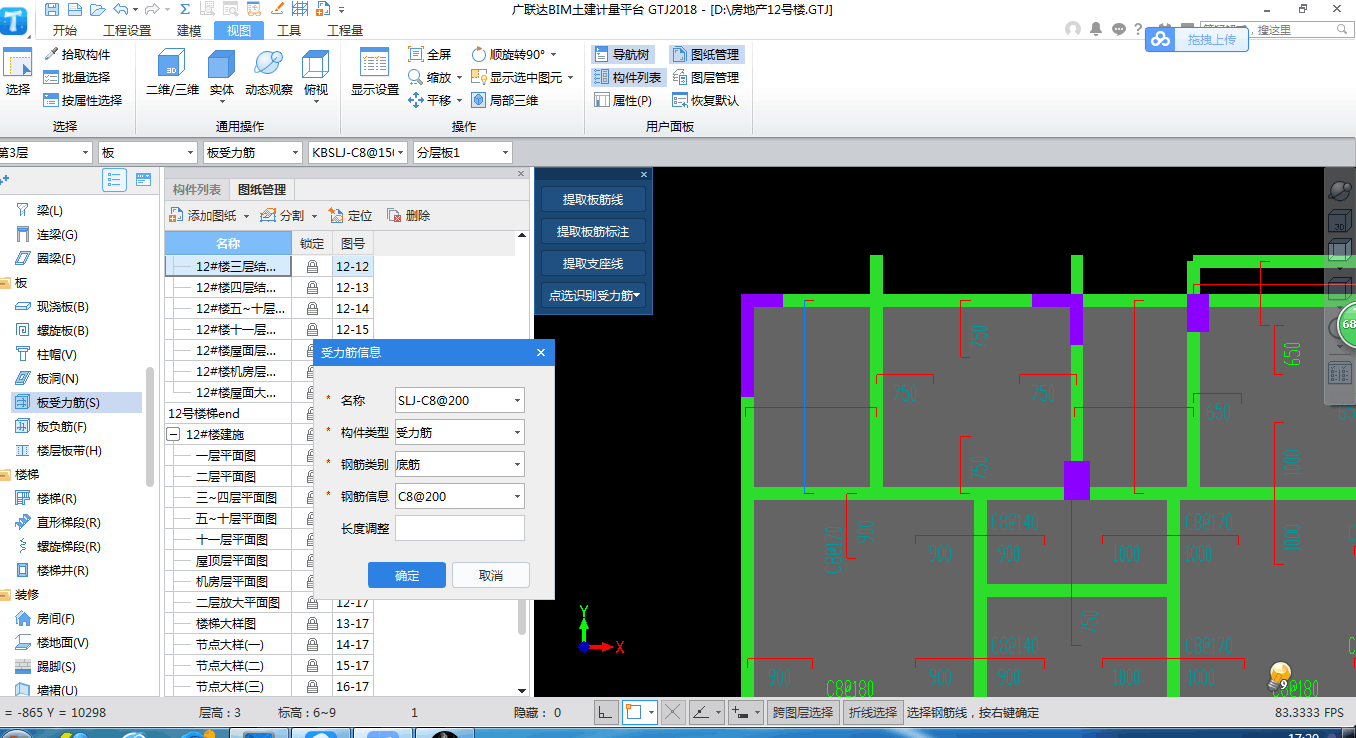Click the 动态观察 orbit tool
Image resolution: width=1356 pixels, height=738 pixels.
(x=269, y=72)
